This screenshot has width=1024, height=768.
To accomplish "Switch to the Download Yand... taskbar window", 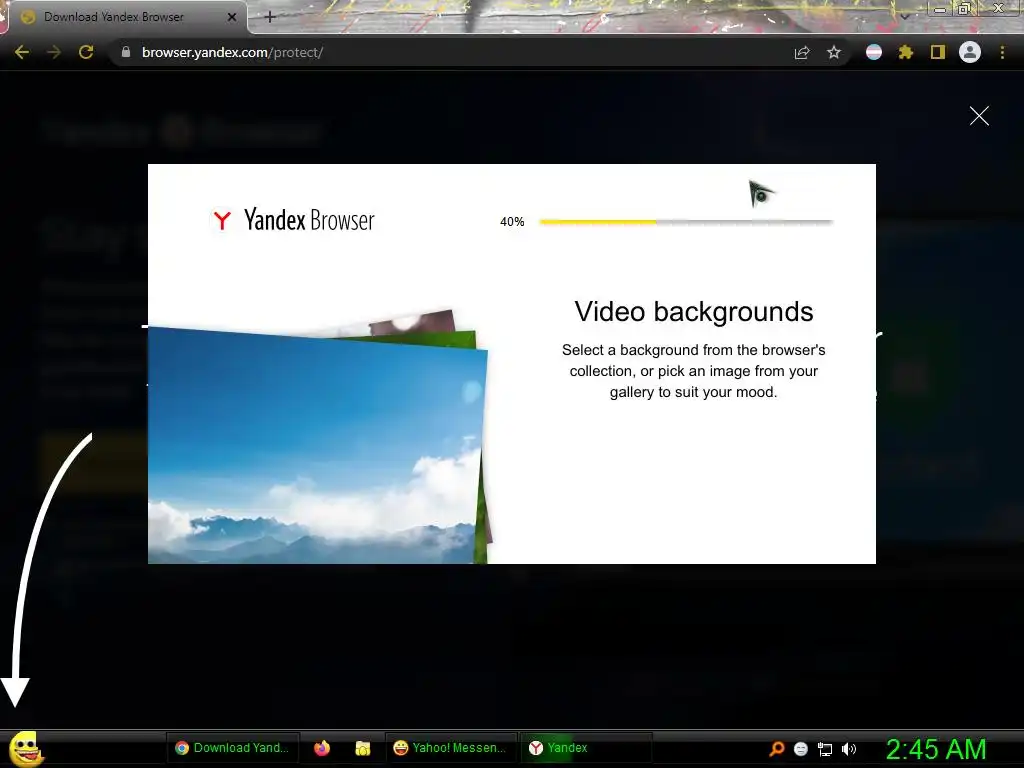I will [232, 748].
